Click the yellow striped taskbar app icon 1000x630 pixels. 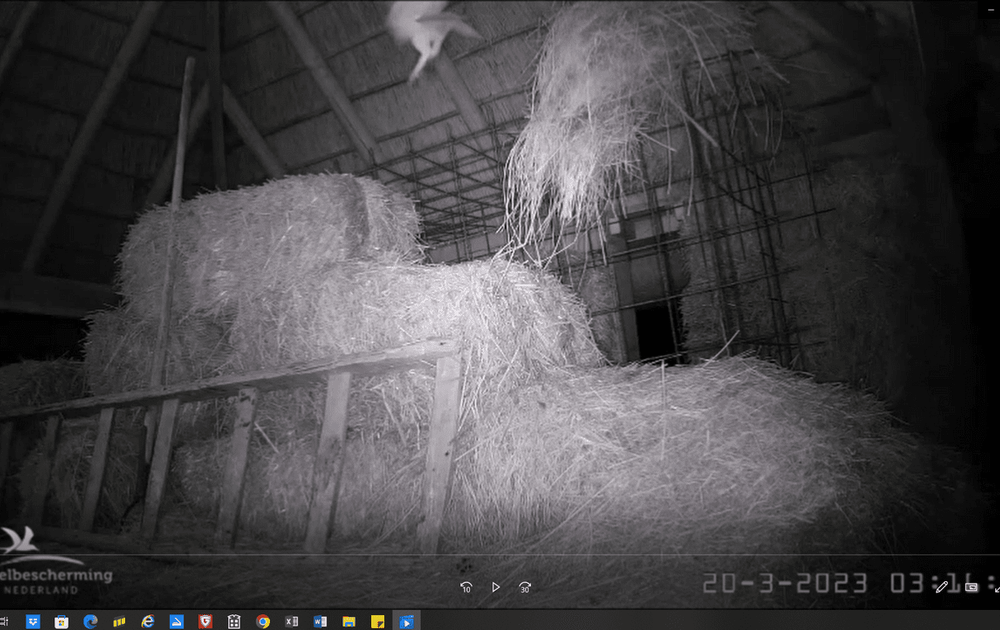coord(119,621)
